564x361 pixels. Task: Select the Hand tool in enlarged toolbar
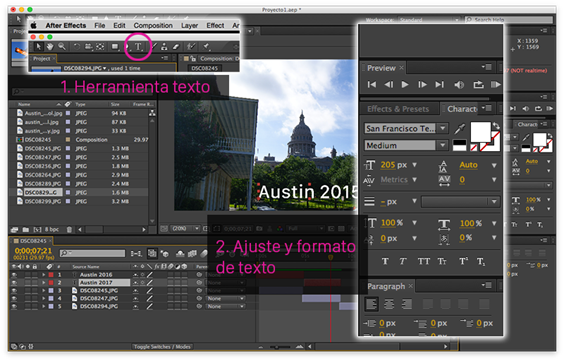pyautogui.click(x=50, y=46)
